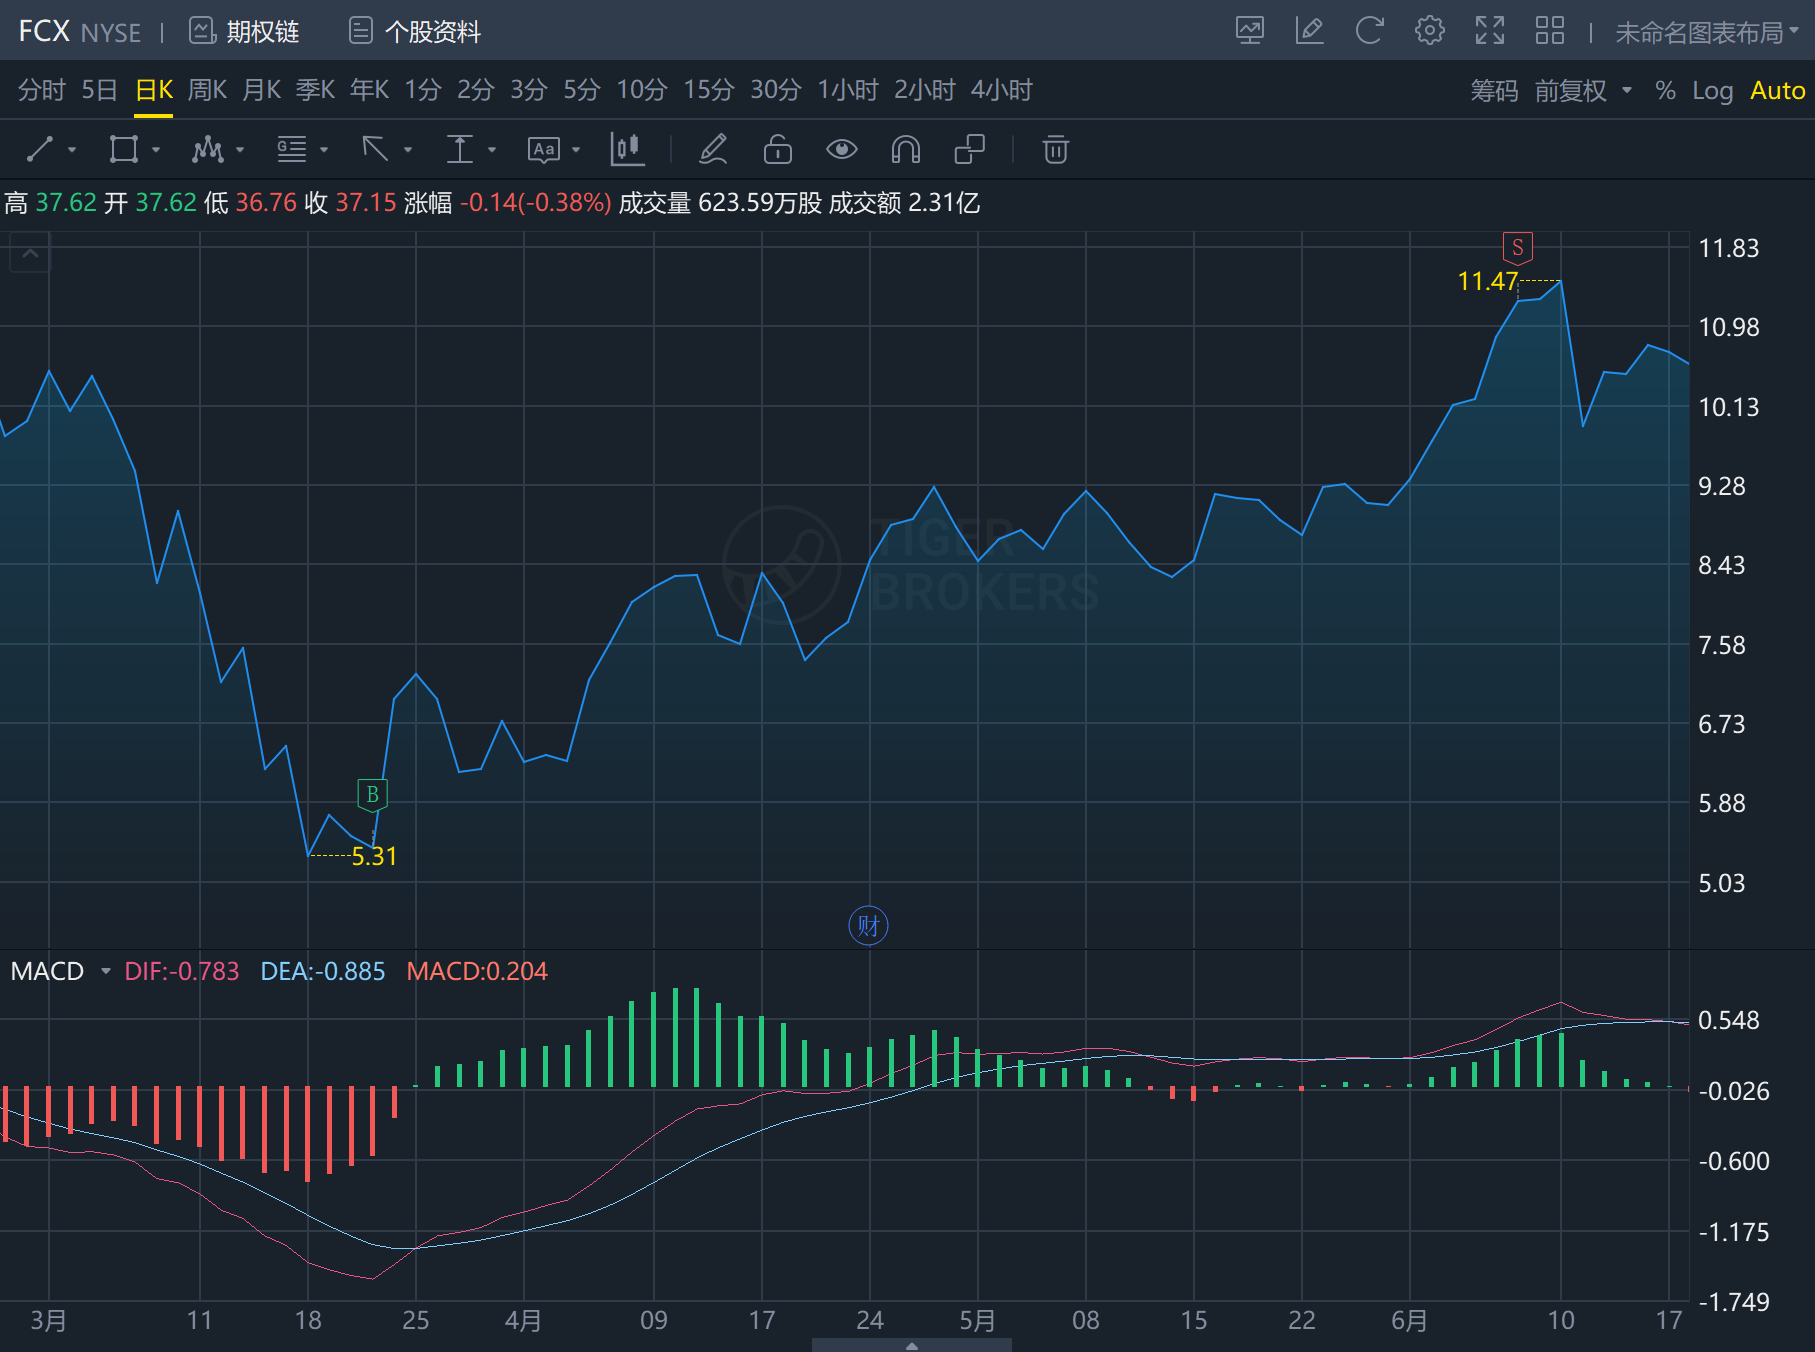The width and height of the screenshot is (1815, 1352).
Task: Enter fullscreen with the expand icon
Action: tap(1489, 31)
